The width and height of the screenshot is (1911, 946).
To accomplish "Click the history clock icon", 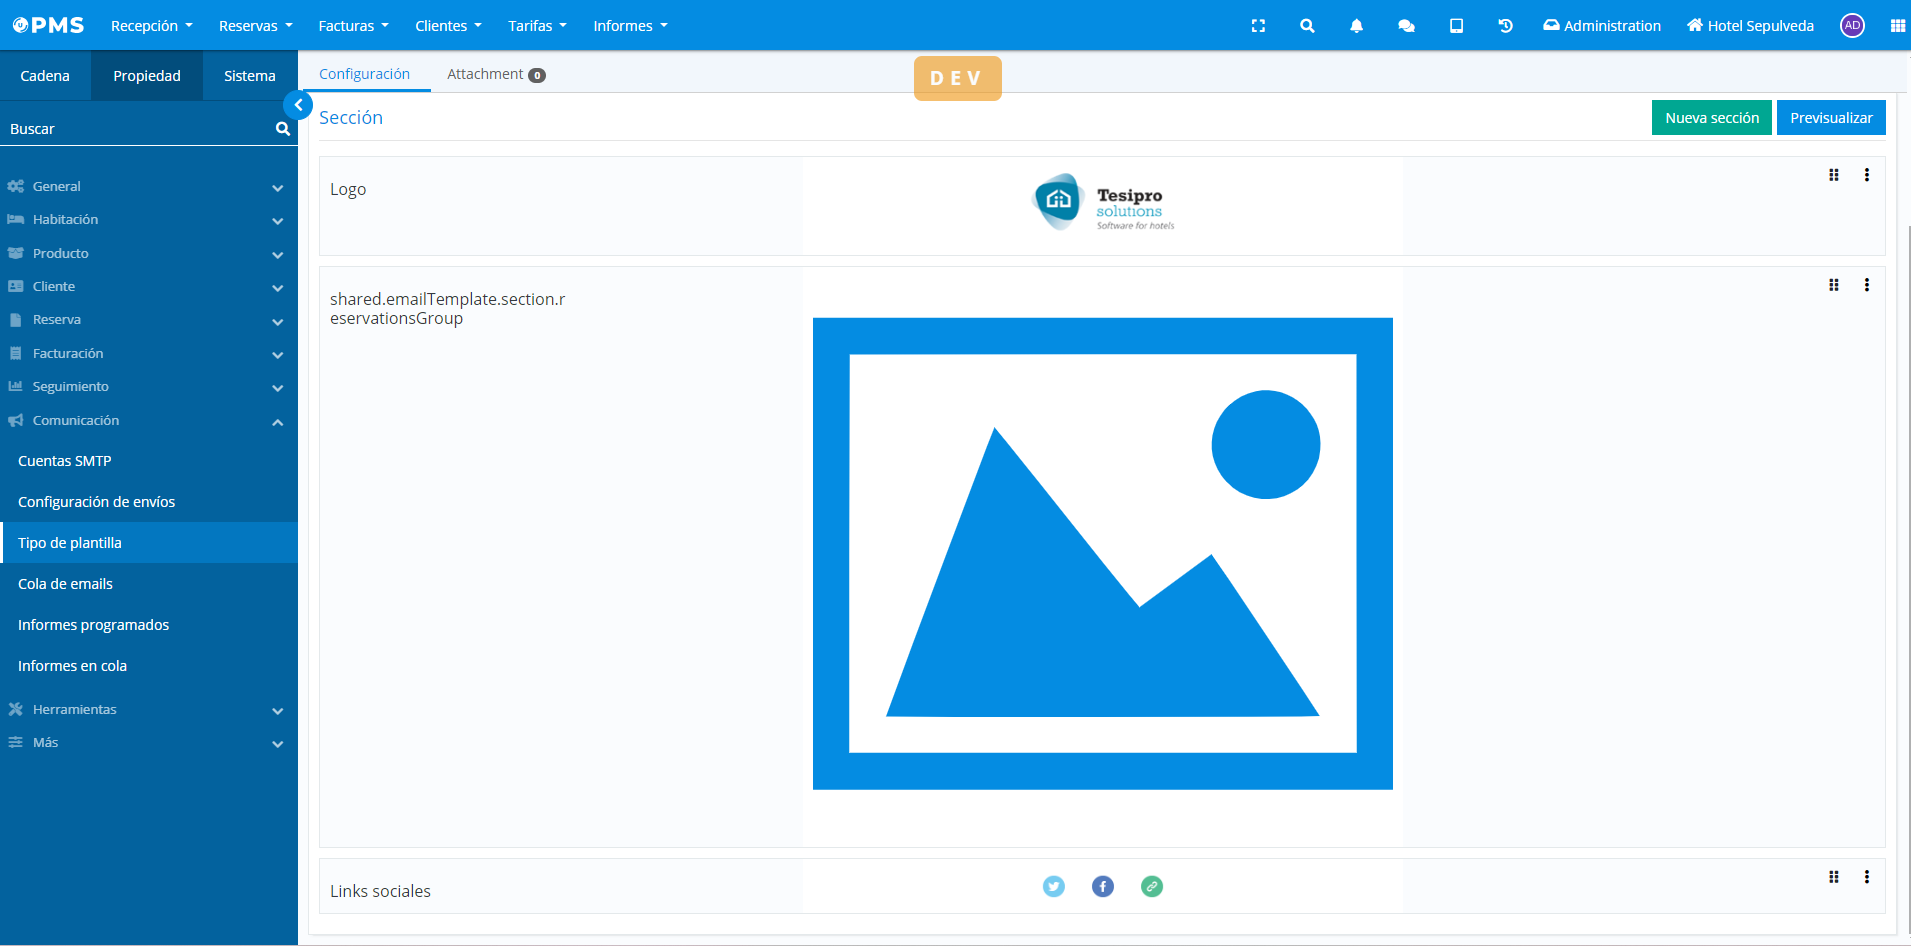I will (1505, 26).
